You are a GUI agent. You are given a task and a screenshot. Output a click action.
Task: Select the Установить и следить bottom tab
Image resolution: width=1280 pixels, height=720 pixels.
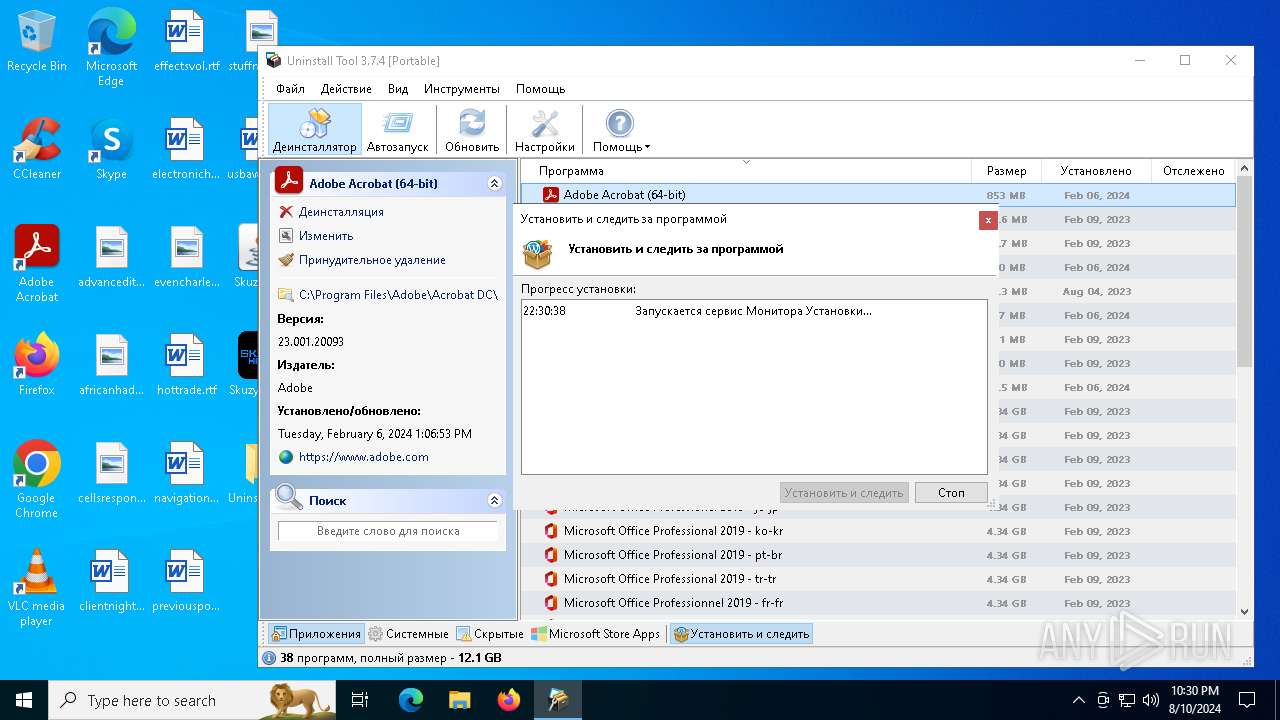pyautogui.click(x=741, y=634)
